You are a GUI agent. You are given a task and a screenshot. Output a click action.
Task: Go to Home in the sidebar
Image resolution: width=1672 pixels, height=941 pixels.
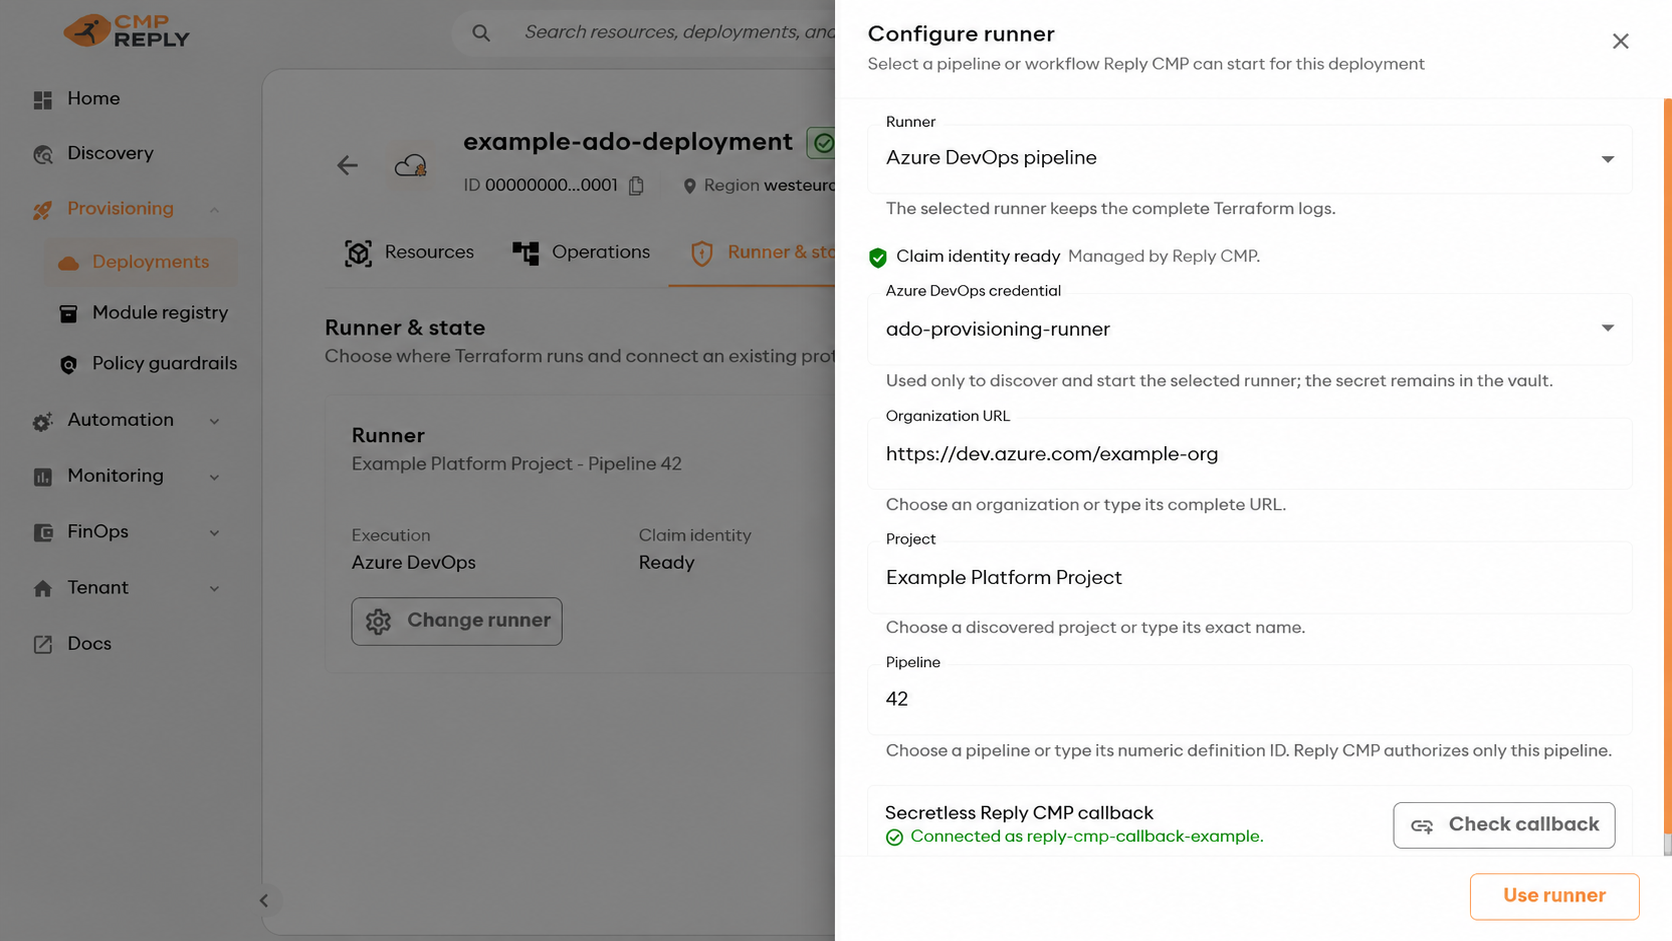[x=94, y=98]
